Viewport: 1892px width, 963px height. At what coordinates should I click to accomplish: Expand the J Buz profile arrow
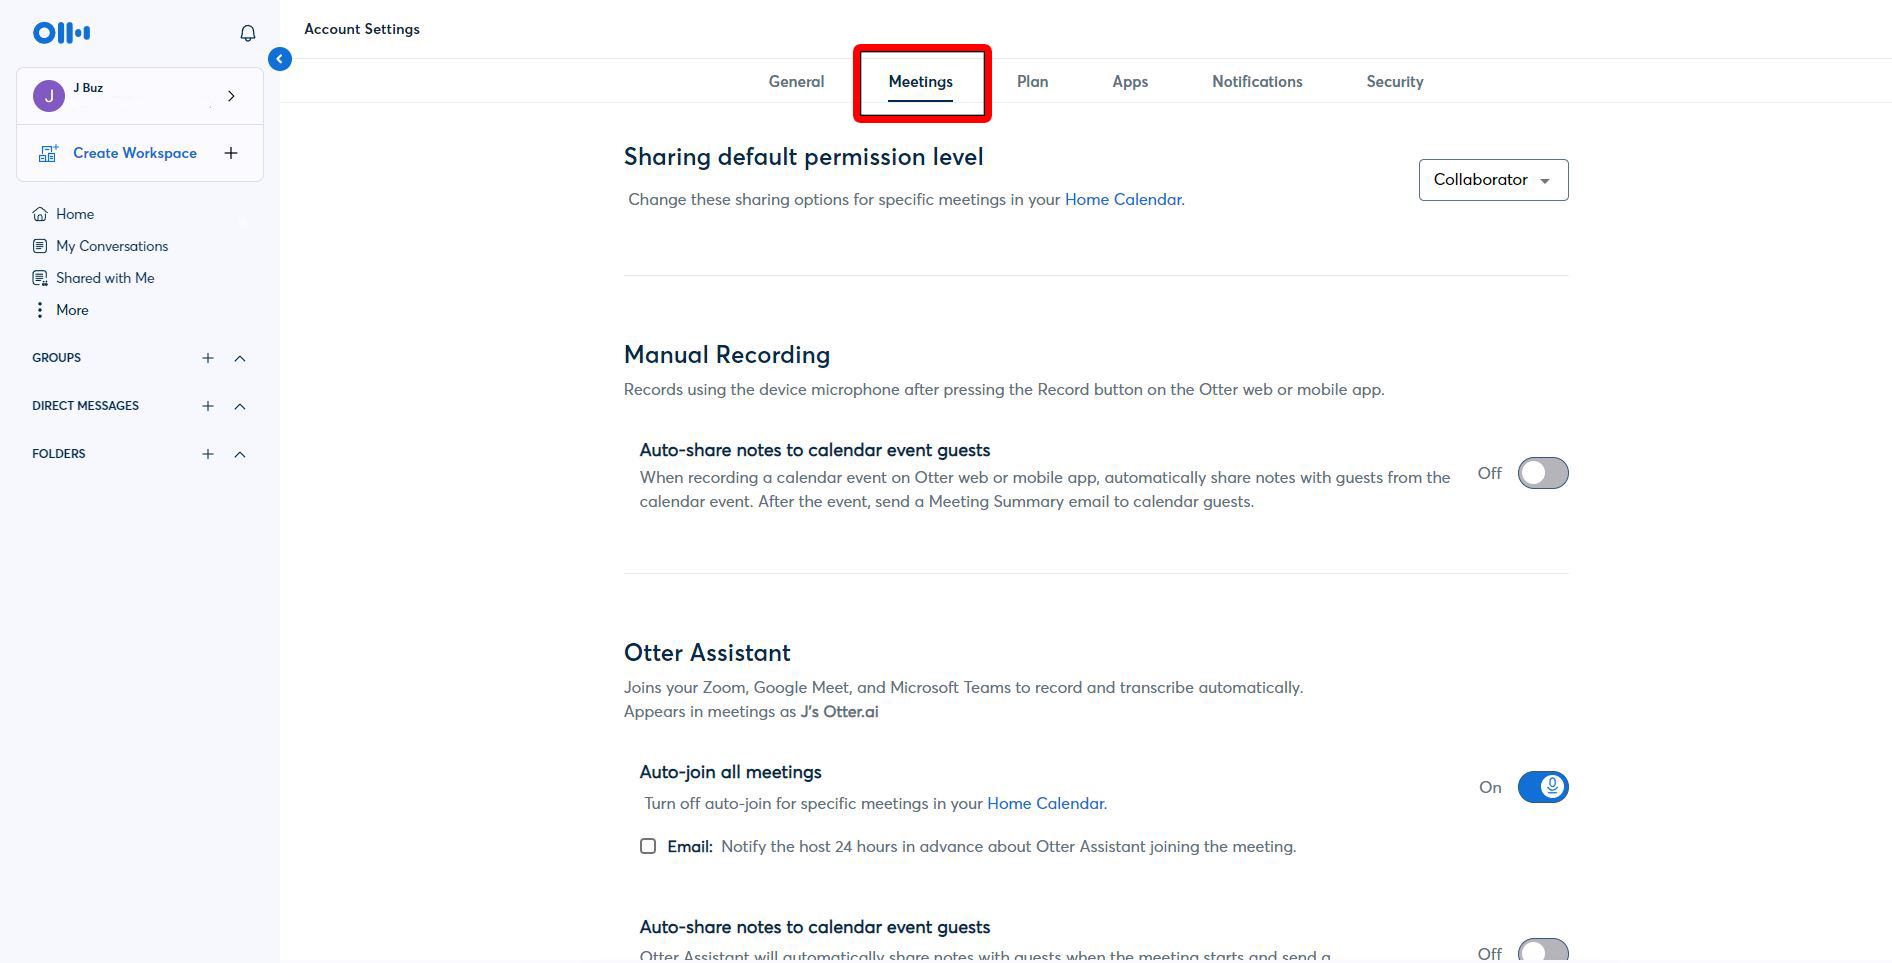coord(231,96)
